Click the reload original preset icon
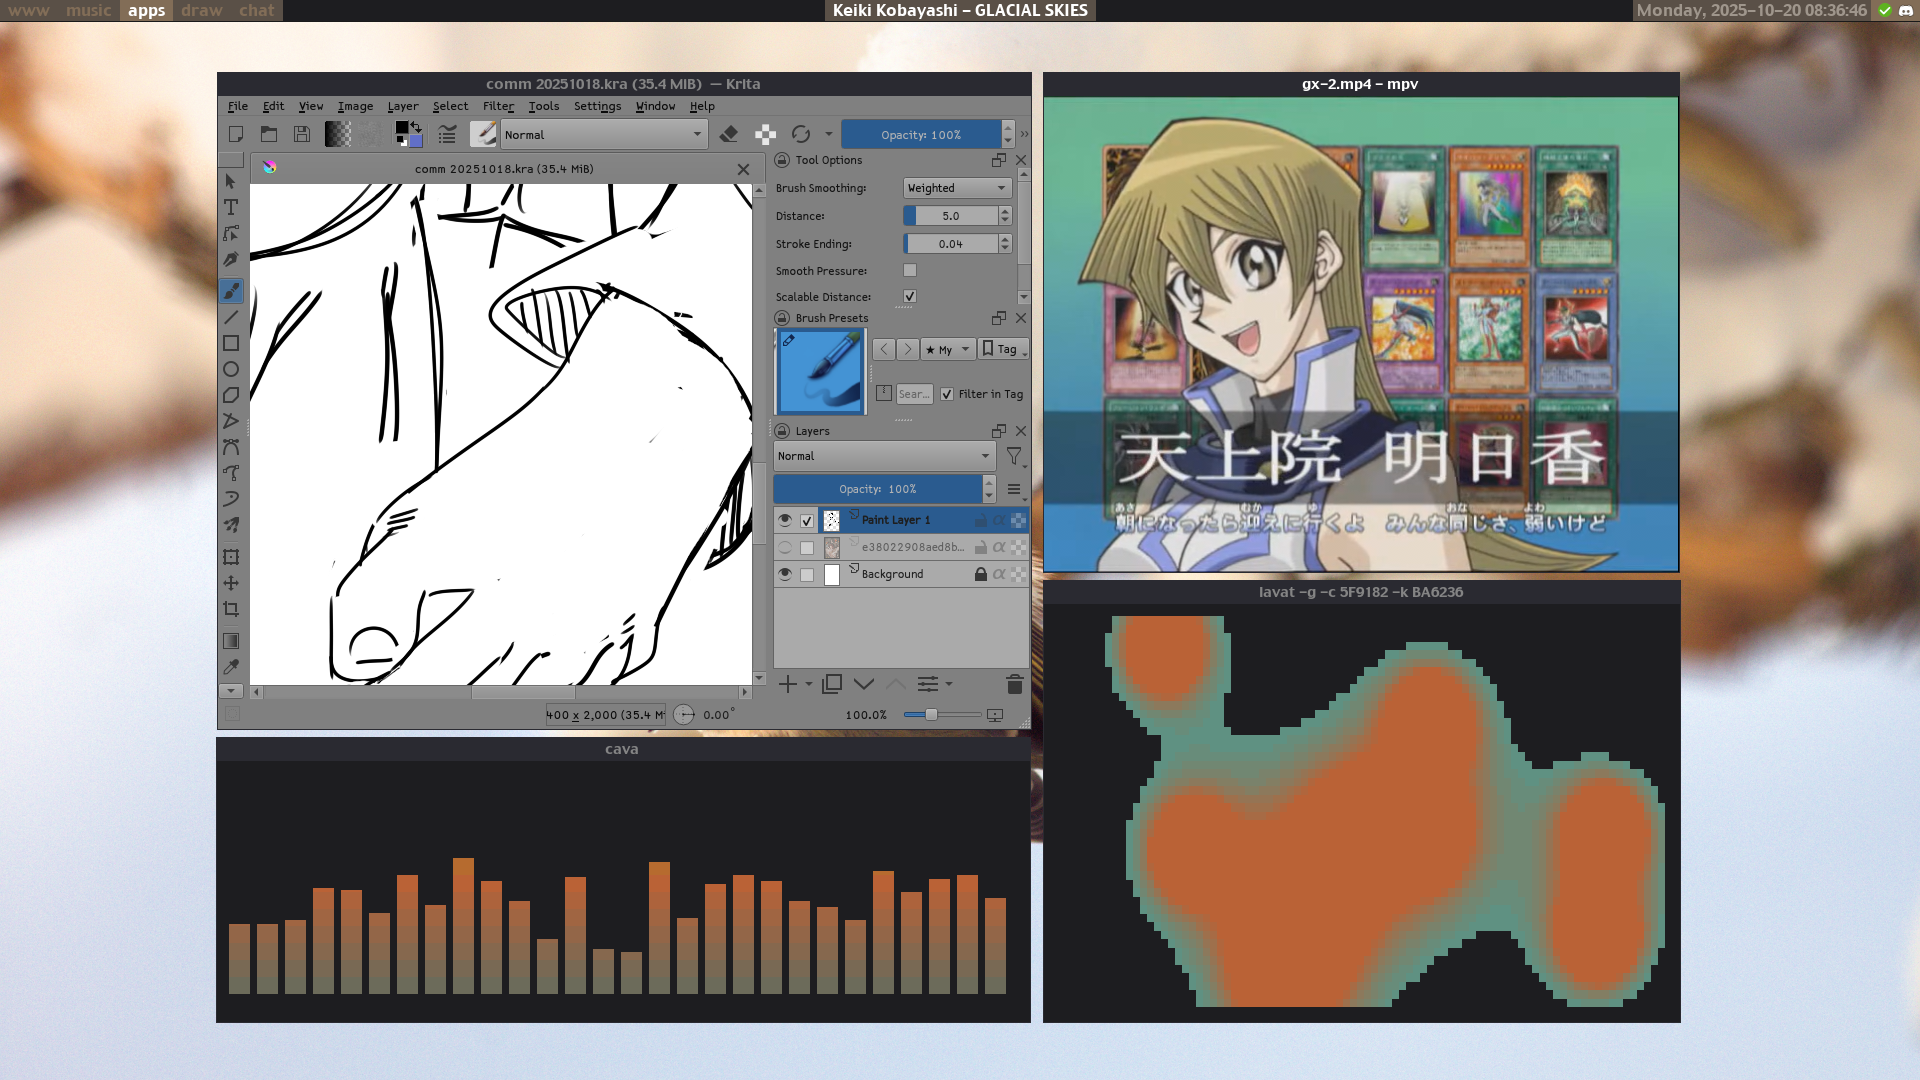 click(801, 134)
